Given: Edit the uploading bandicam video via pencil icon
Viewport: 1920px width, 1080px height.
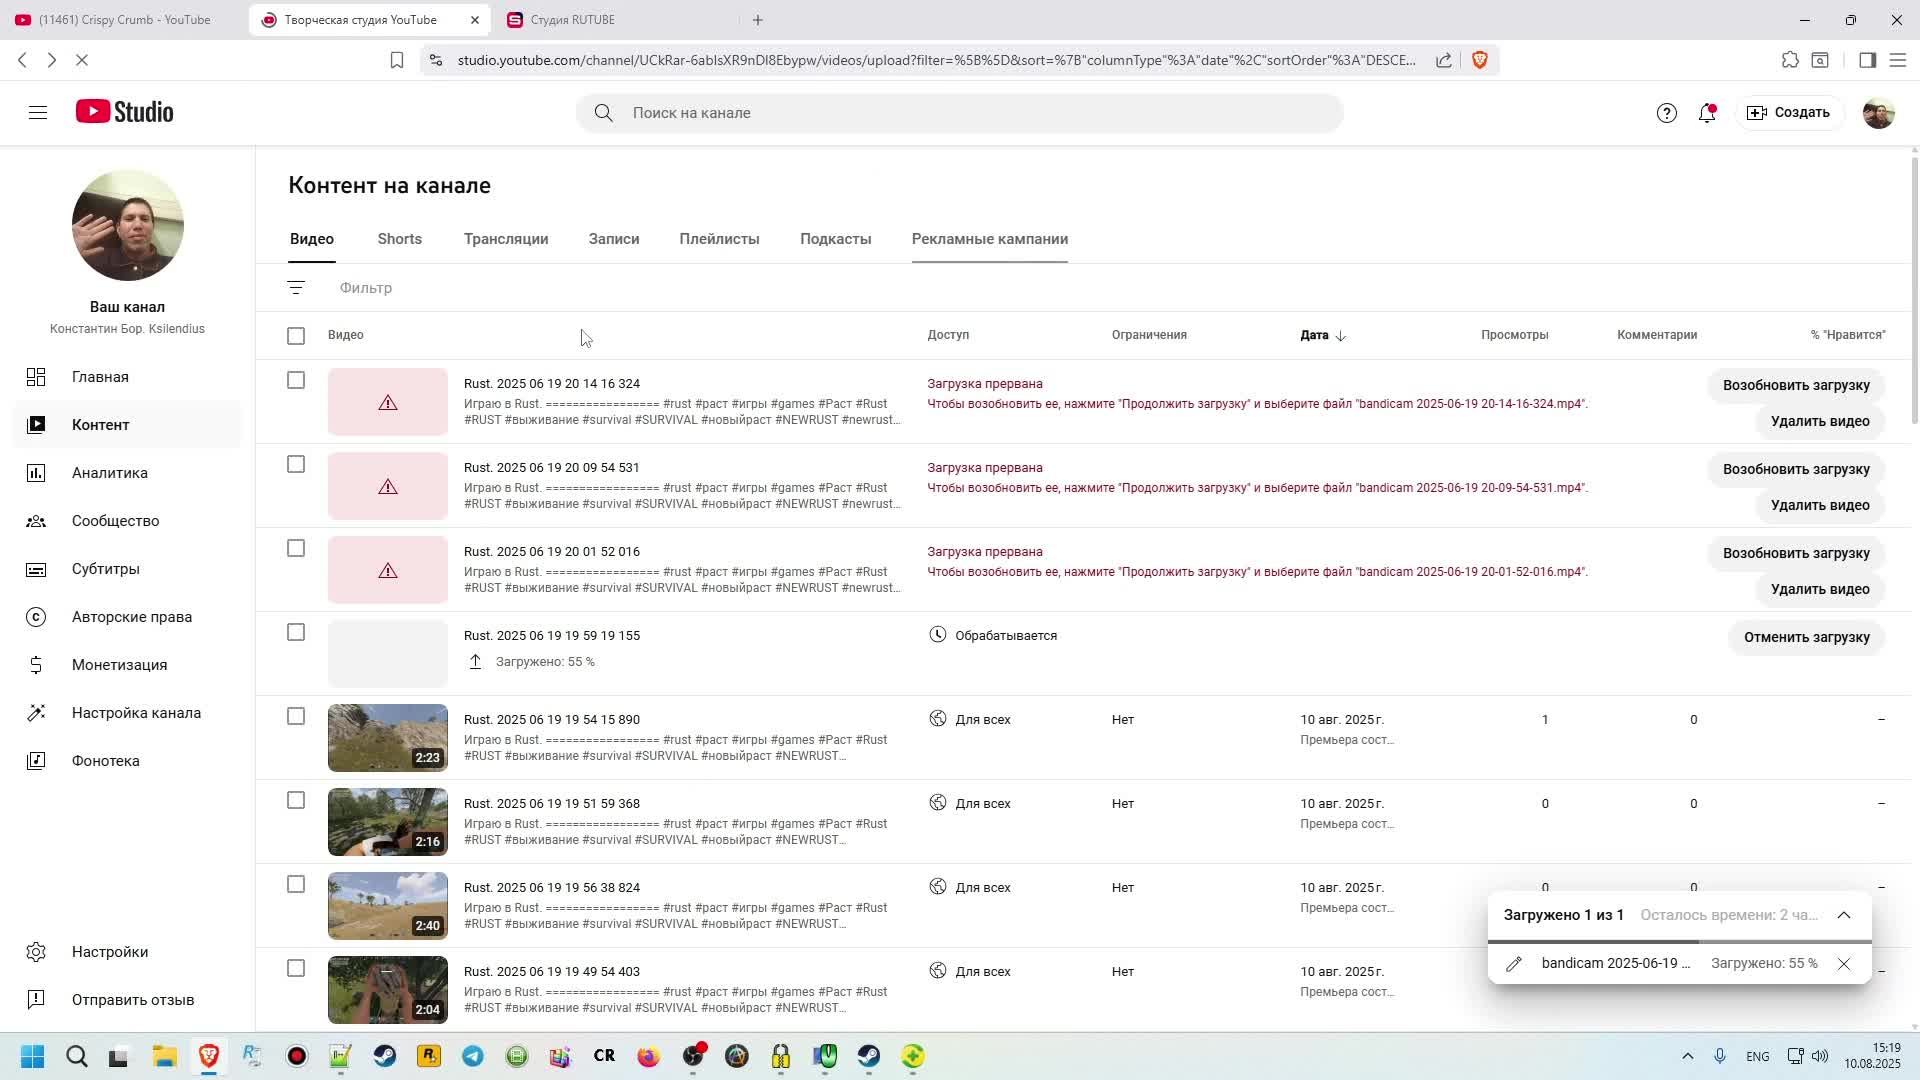Looking at the screenshot, I should point(1514,964).
